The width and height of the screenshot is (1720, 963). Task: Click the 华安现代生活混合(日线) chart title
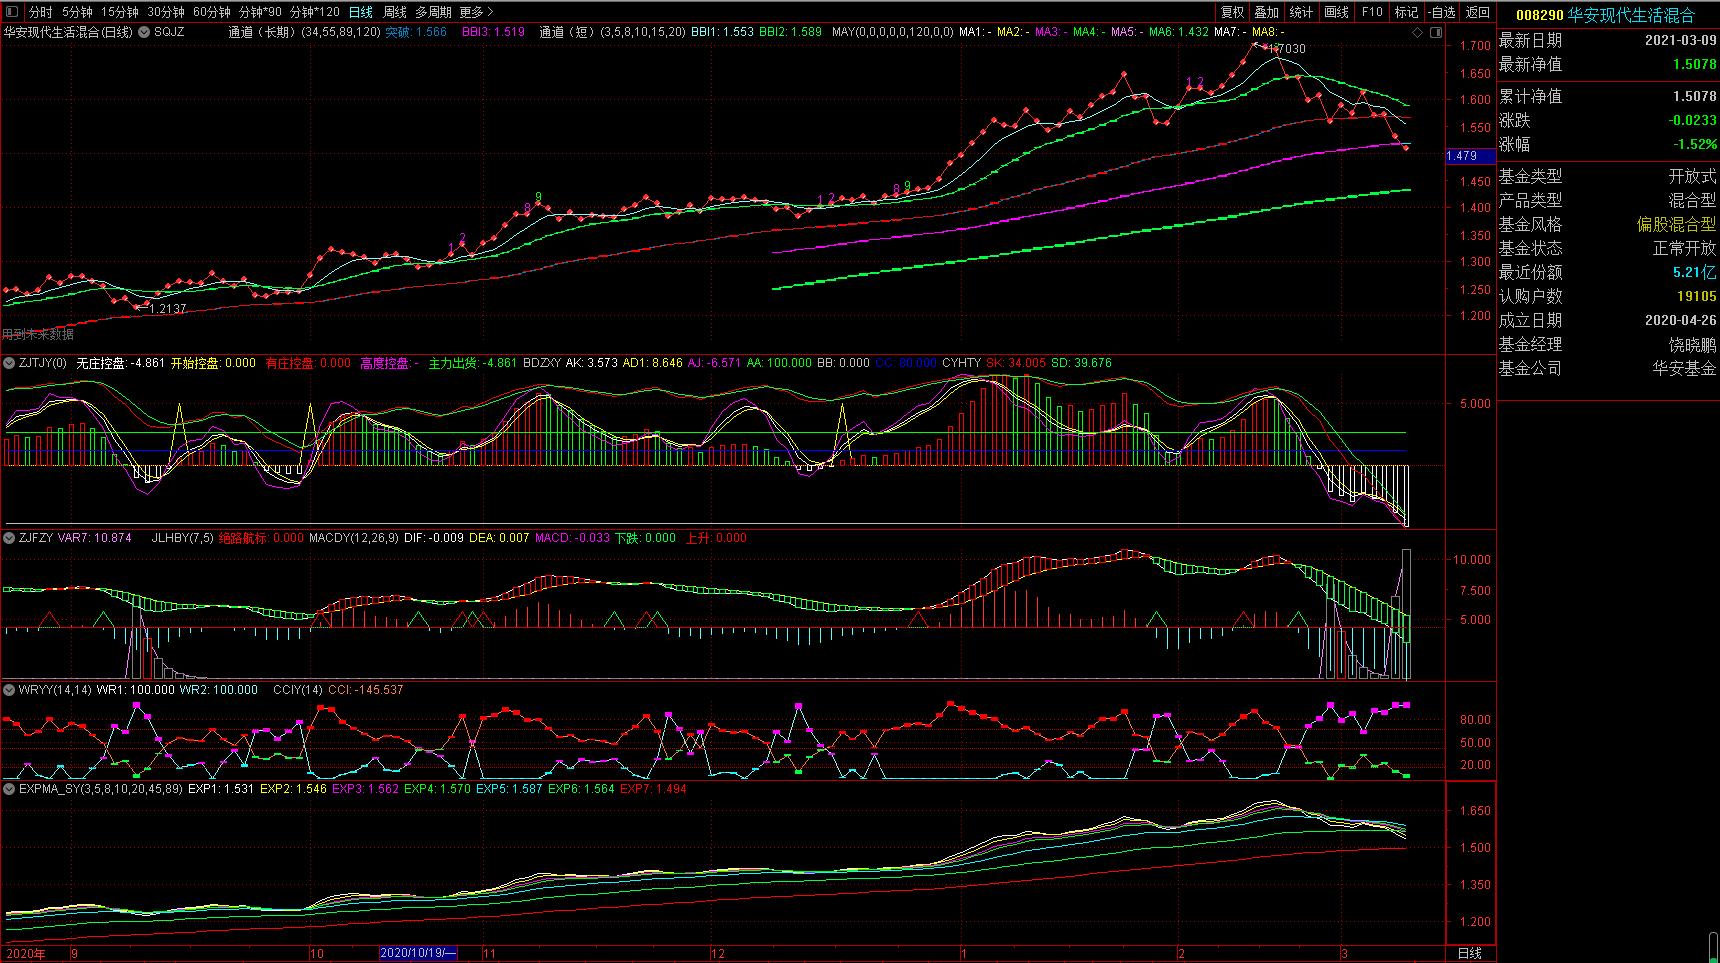(x=68, y=32)
